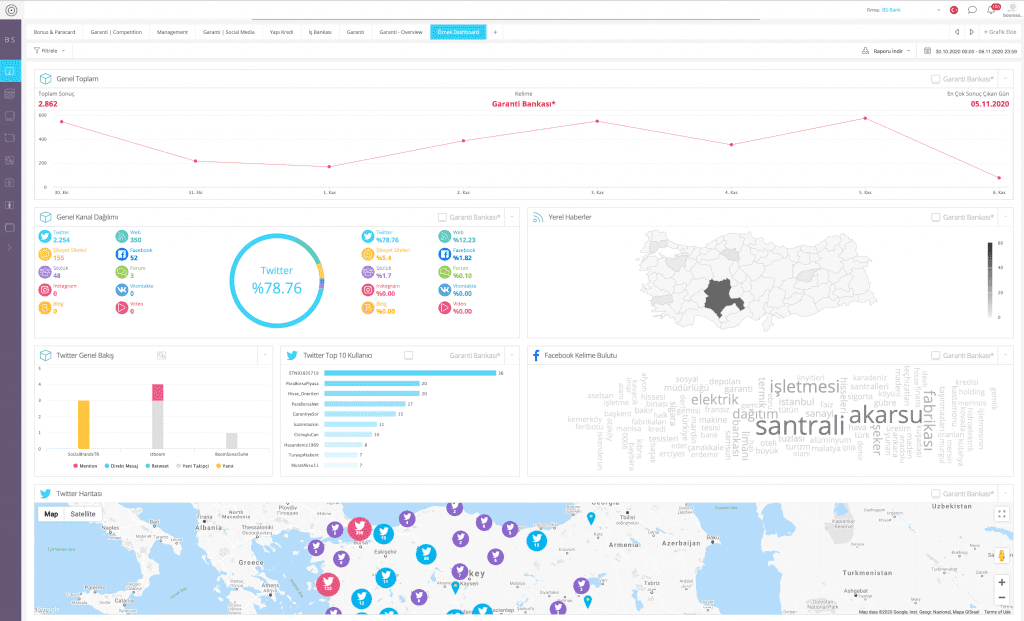Click the Forum icon showing count 3
The image size is (1024, 621).
click(x=121, y=272)
